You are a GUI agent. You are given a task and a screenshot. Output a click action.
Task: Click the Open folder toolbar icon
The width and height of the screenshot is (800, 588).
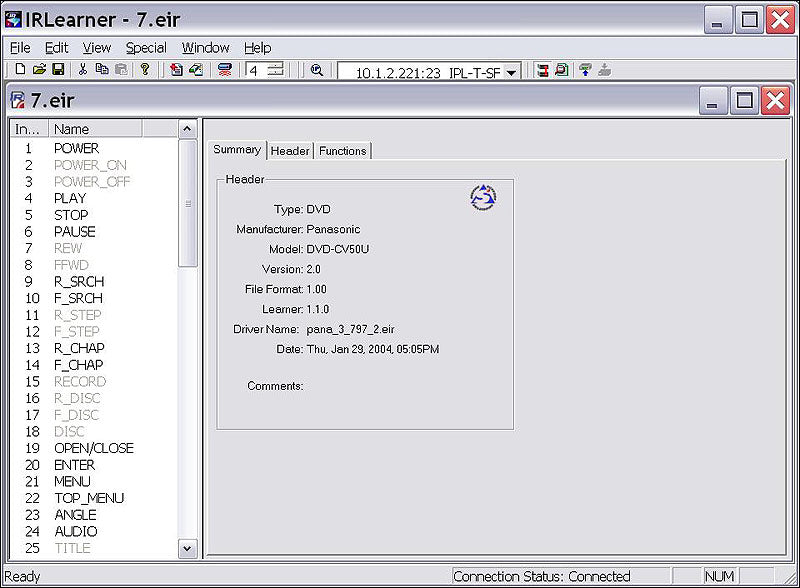[x=39, y=69]
